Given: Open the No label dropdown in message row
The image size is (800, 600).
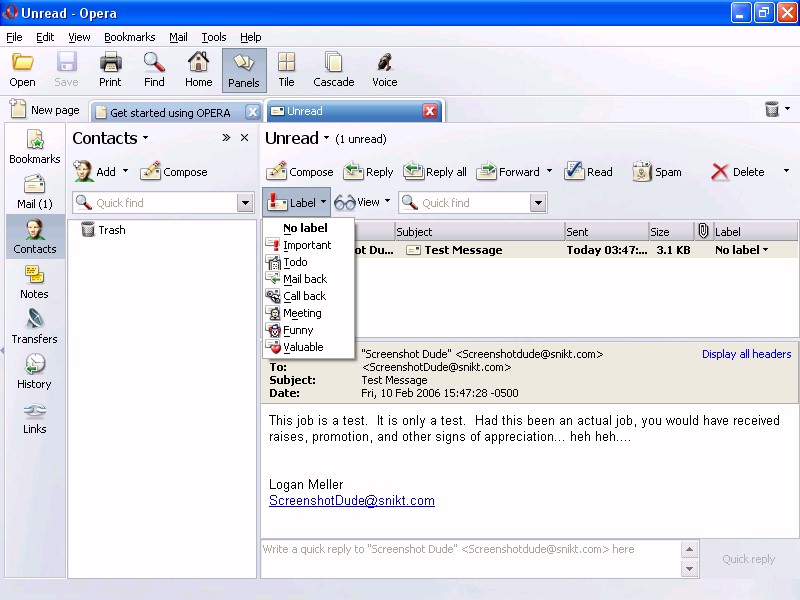Looking at the screenshot, I should tap(742, 250).
